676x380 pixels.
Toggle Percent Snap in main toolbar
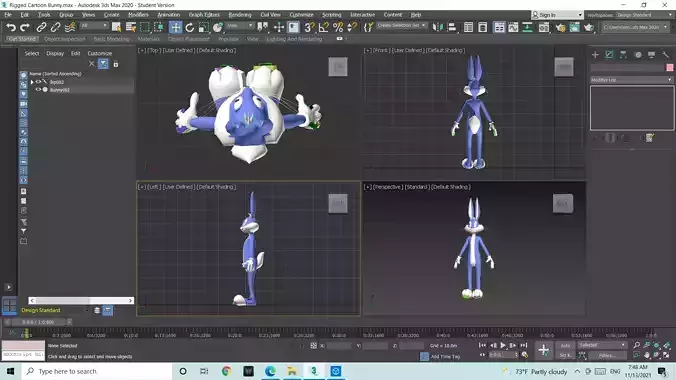338,28
